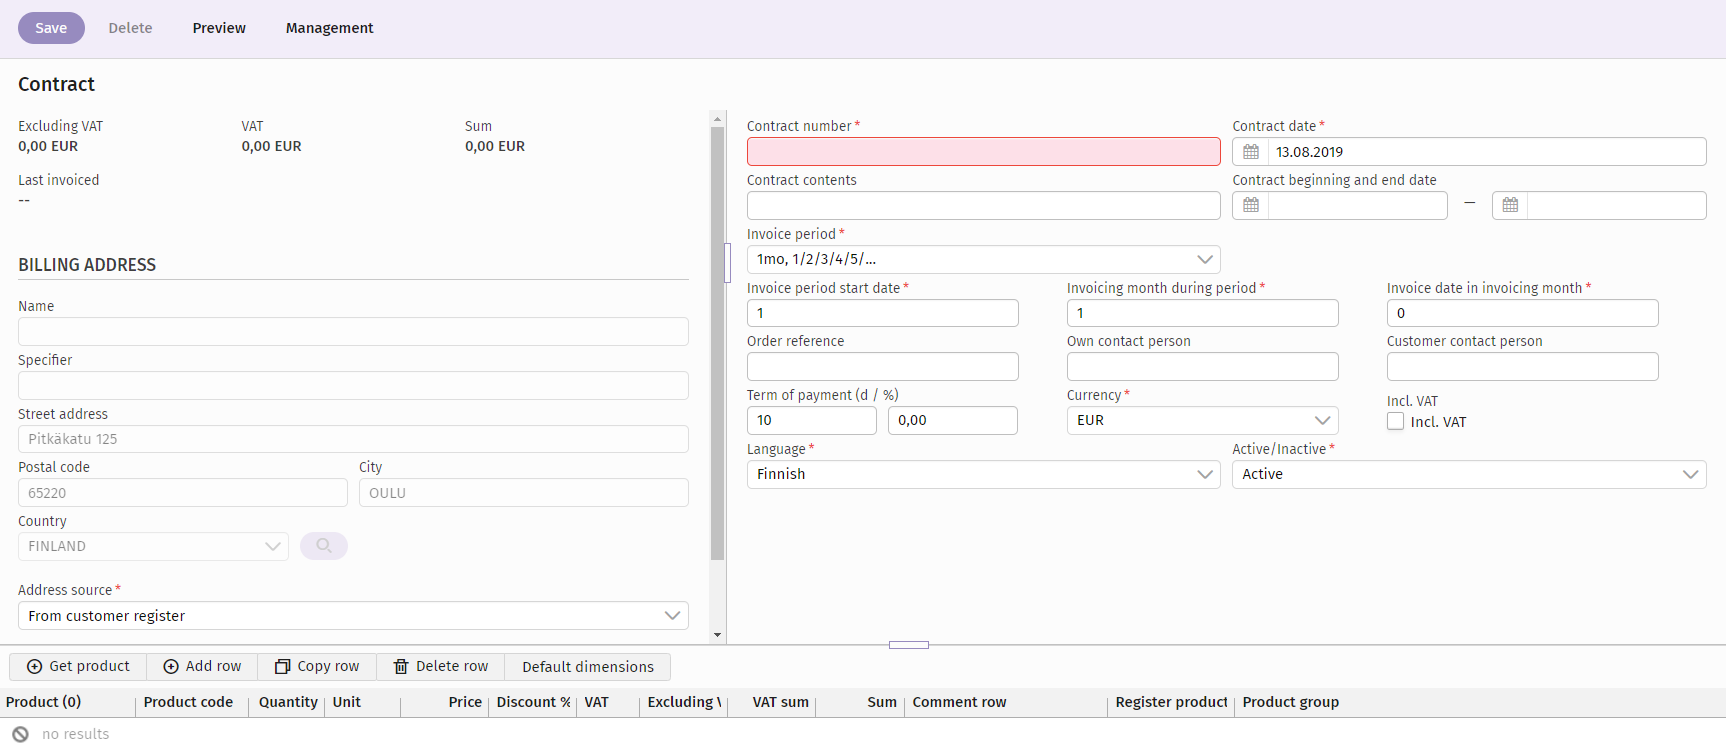Click the Street address field
This screenshot has height=752, width=1726.
[x=353, y=439]
